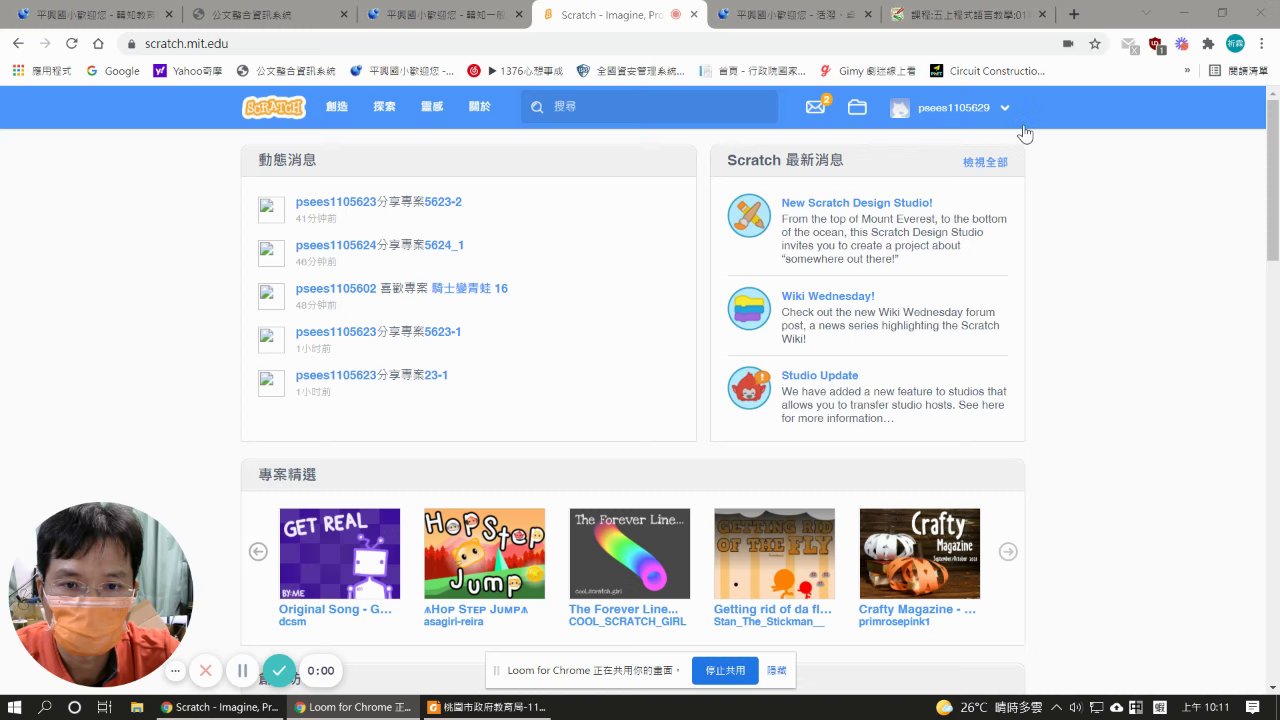Expand the psees1105629 account dropdown
1280x720 pixels.
(1005, 108)
